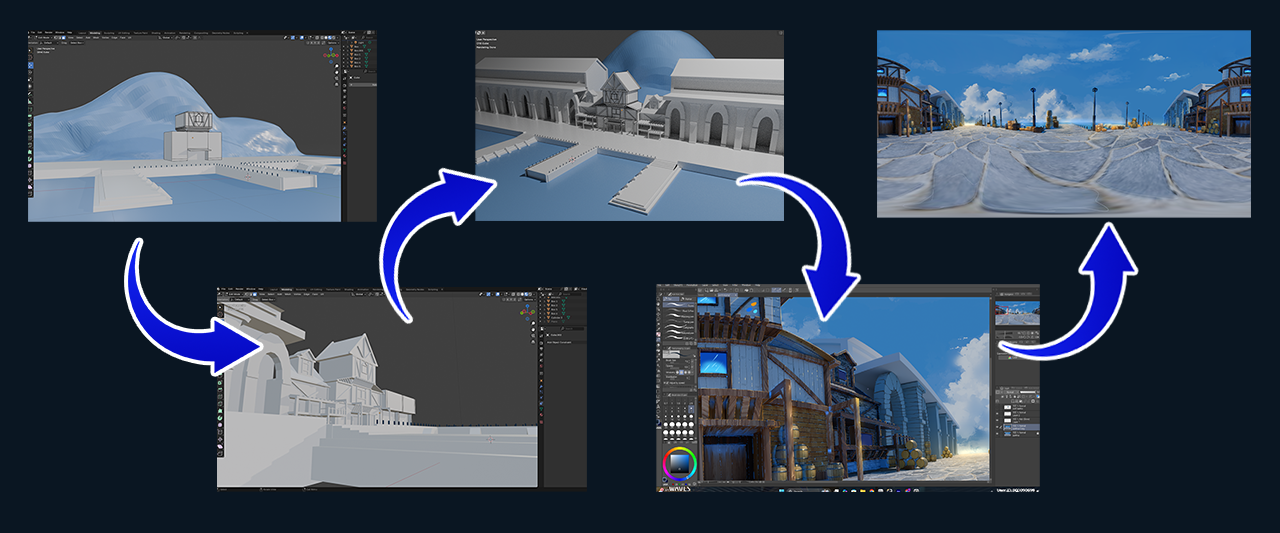Click the final 360 panorama image
The height and width of the screenshot is (533, 1280).
click(x=1064, y=124)
